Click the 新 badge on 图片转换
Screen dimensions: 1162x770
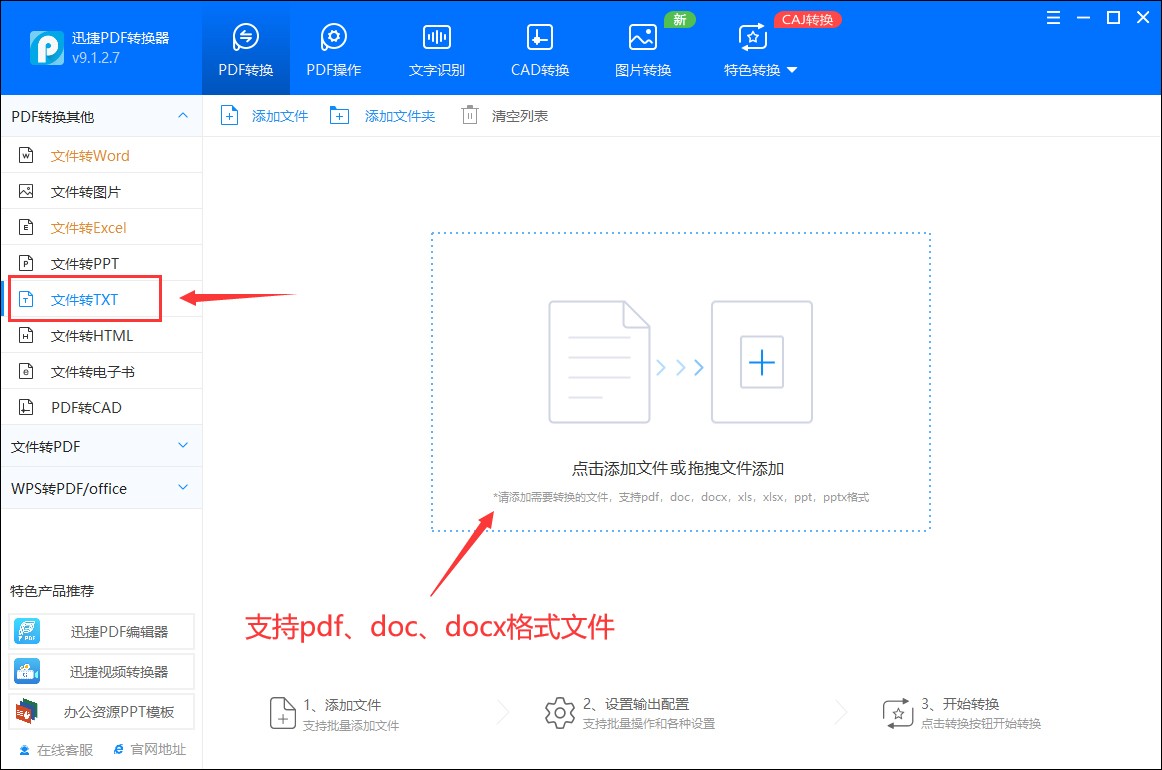(x=680, y=20)
